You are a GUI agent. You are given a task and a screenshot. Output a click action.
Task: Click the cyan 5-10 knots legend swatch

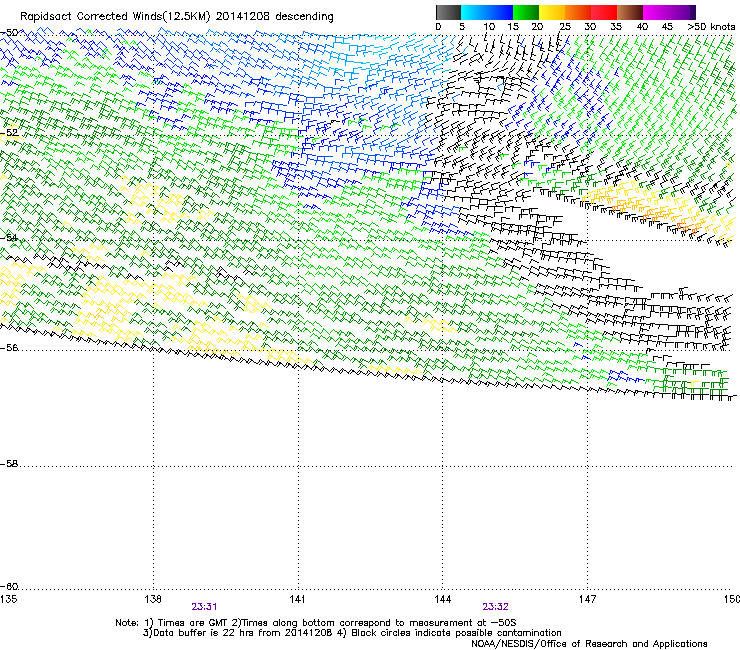tap(474, 12)
